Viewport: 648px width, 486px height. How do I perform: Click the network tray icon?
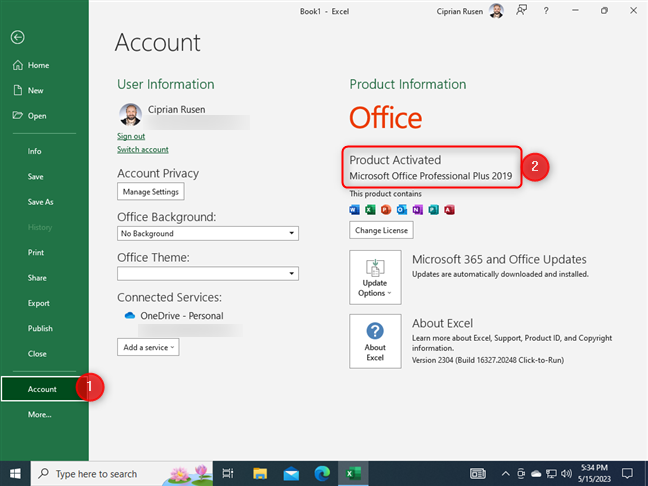[551, 474]
